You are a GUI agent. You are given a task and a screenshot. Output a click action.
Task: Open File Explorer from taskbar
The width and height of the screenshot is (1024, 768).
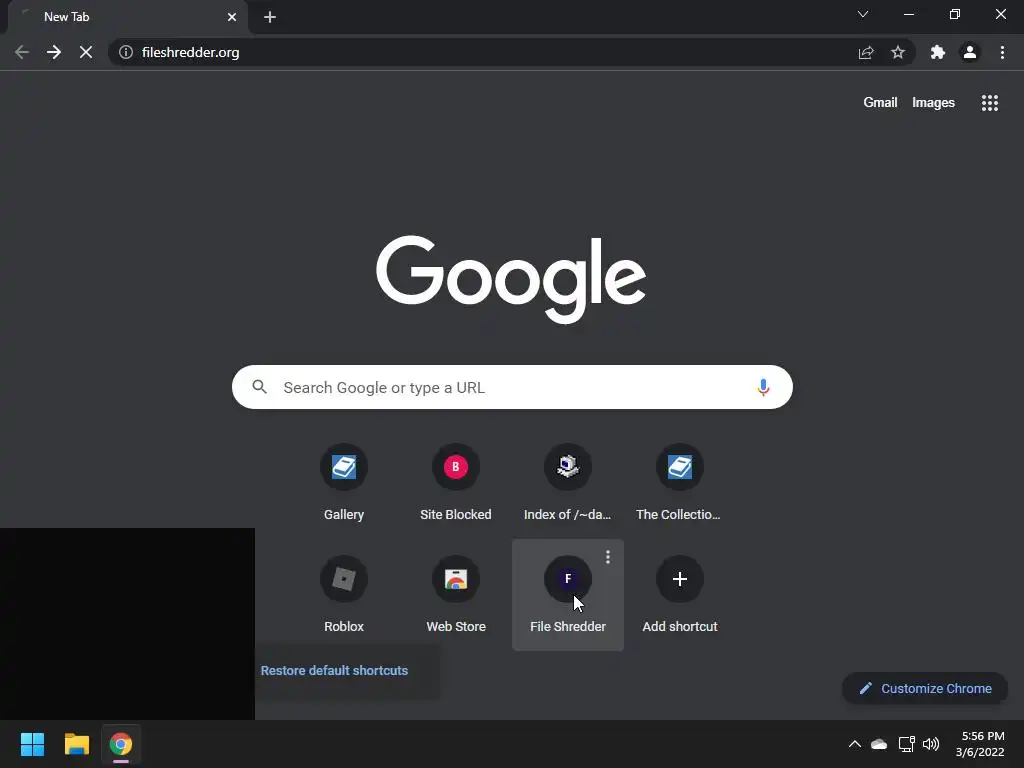click(76, 744)
